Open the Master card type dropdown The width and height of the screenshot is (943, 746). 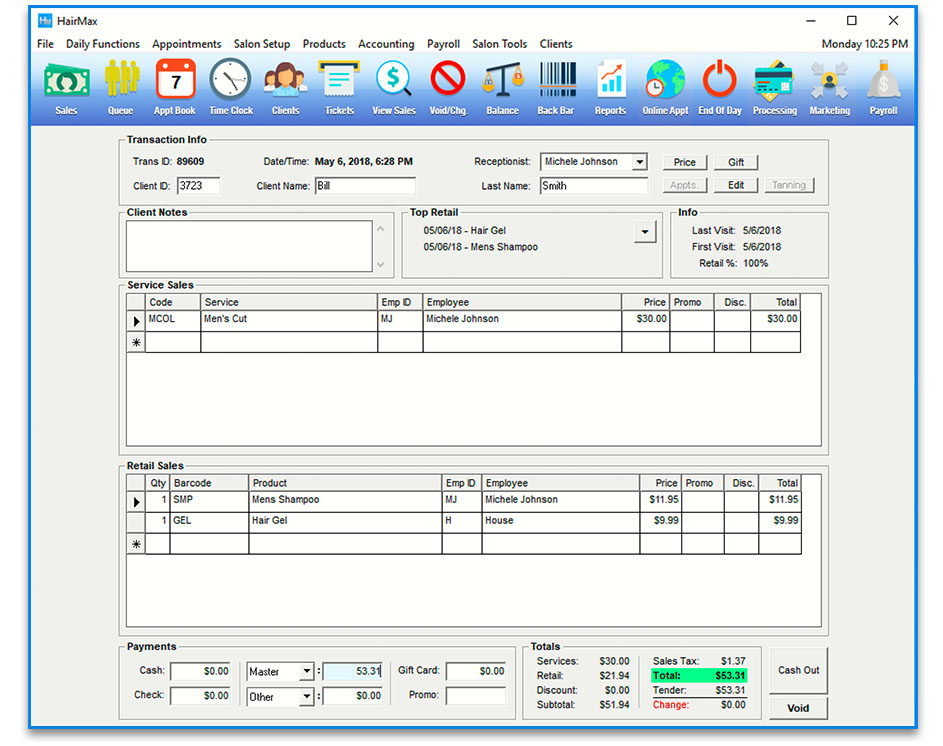click(x=306, y=672)
